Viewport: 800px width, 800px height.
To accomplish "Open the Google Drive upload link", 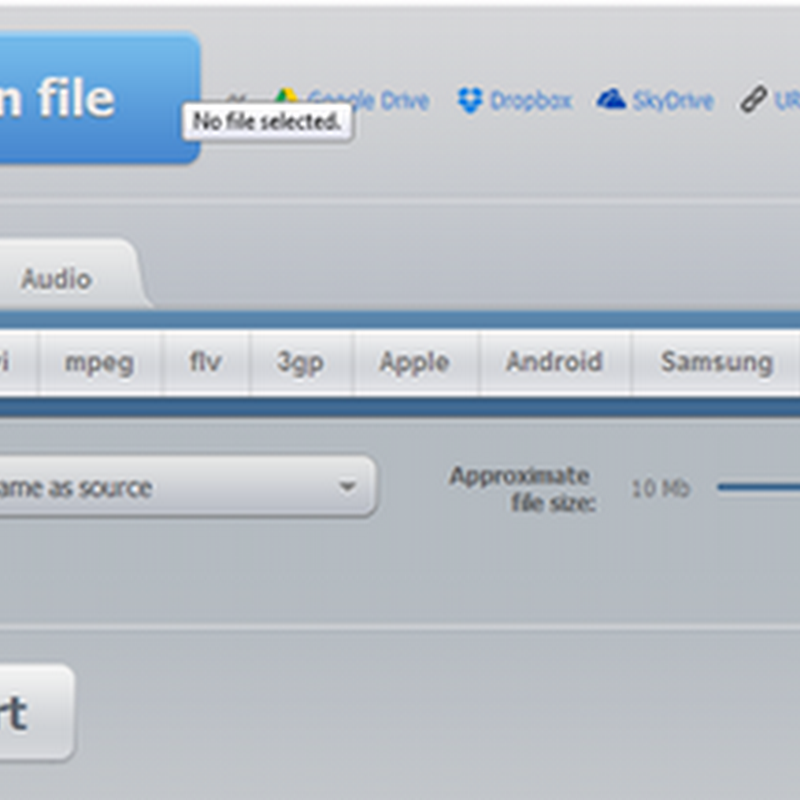I will coord(368,100).
